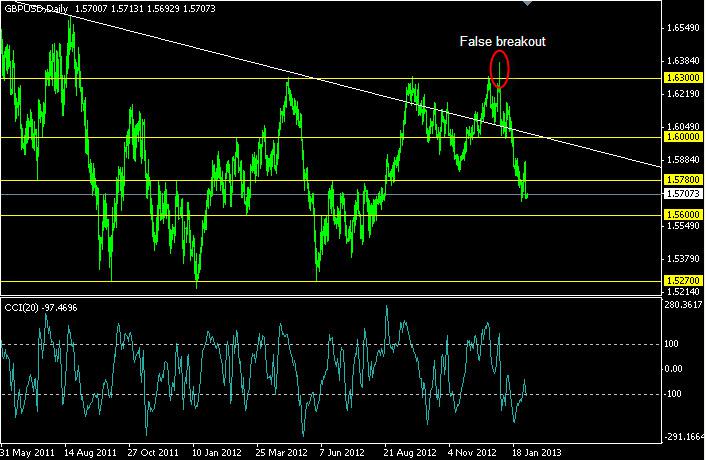Click the 18 Jan 2013 date label

(x=537, y=452)
